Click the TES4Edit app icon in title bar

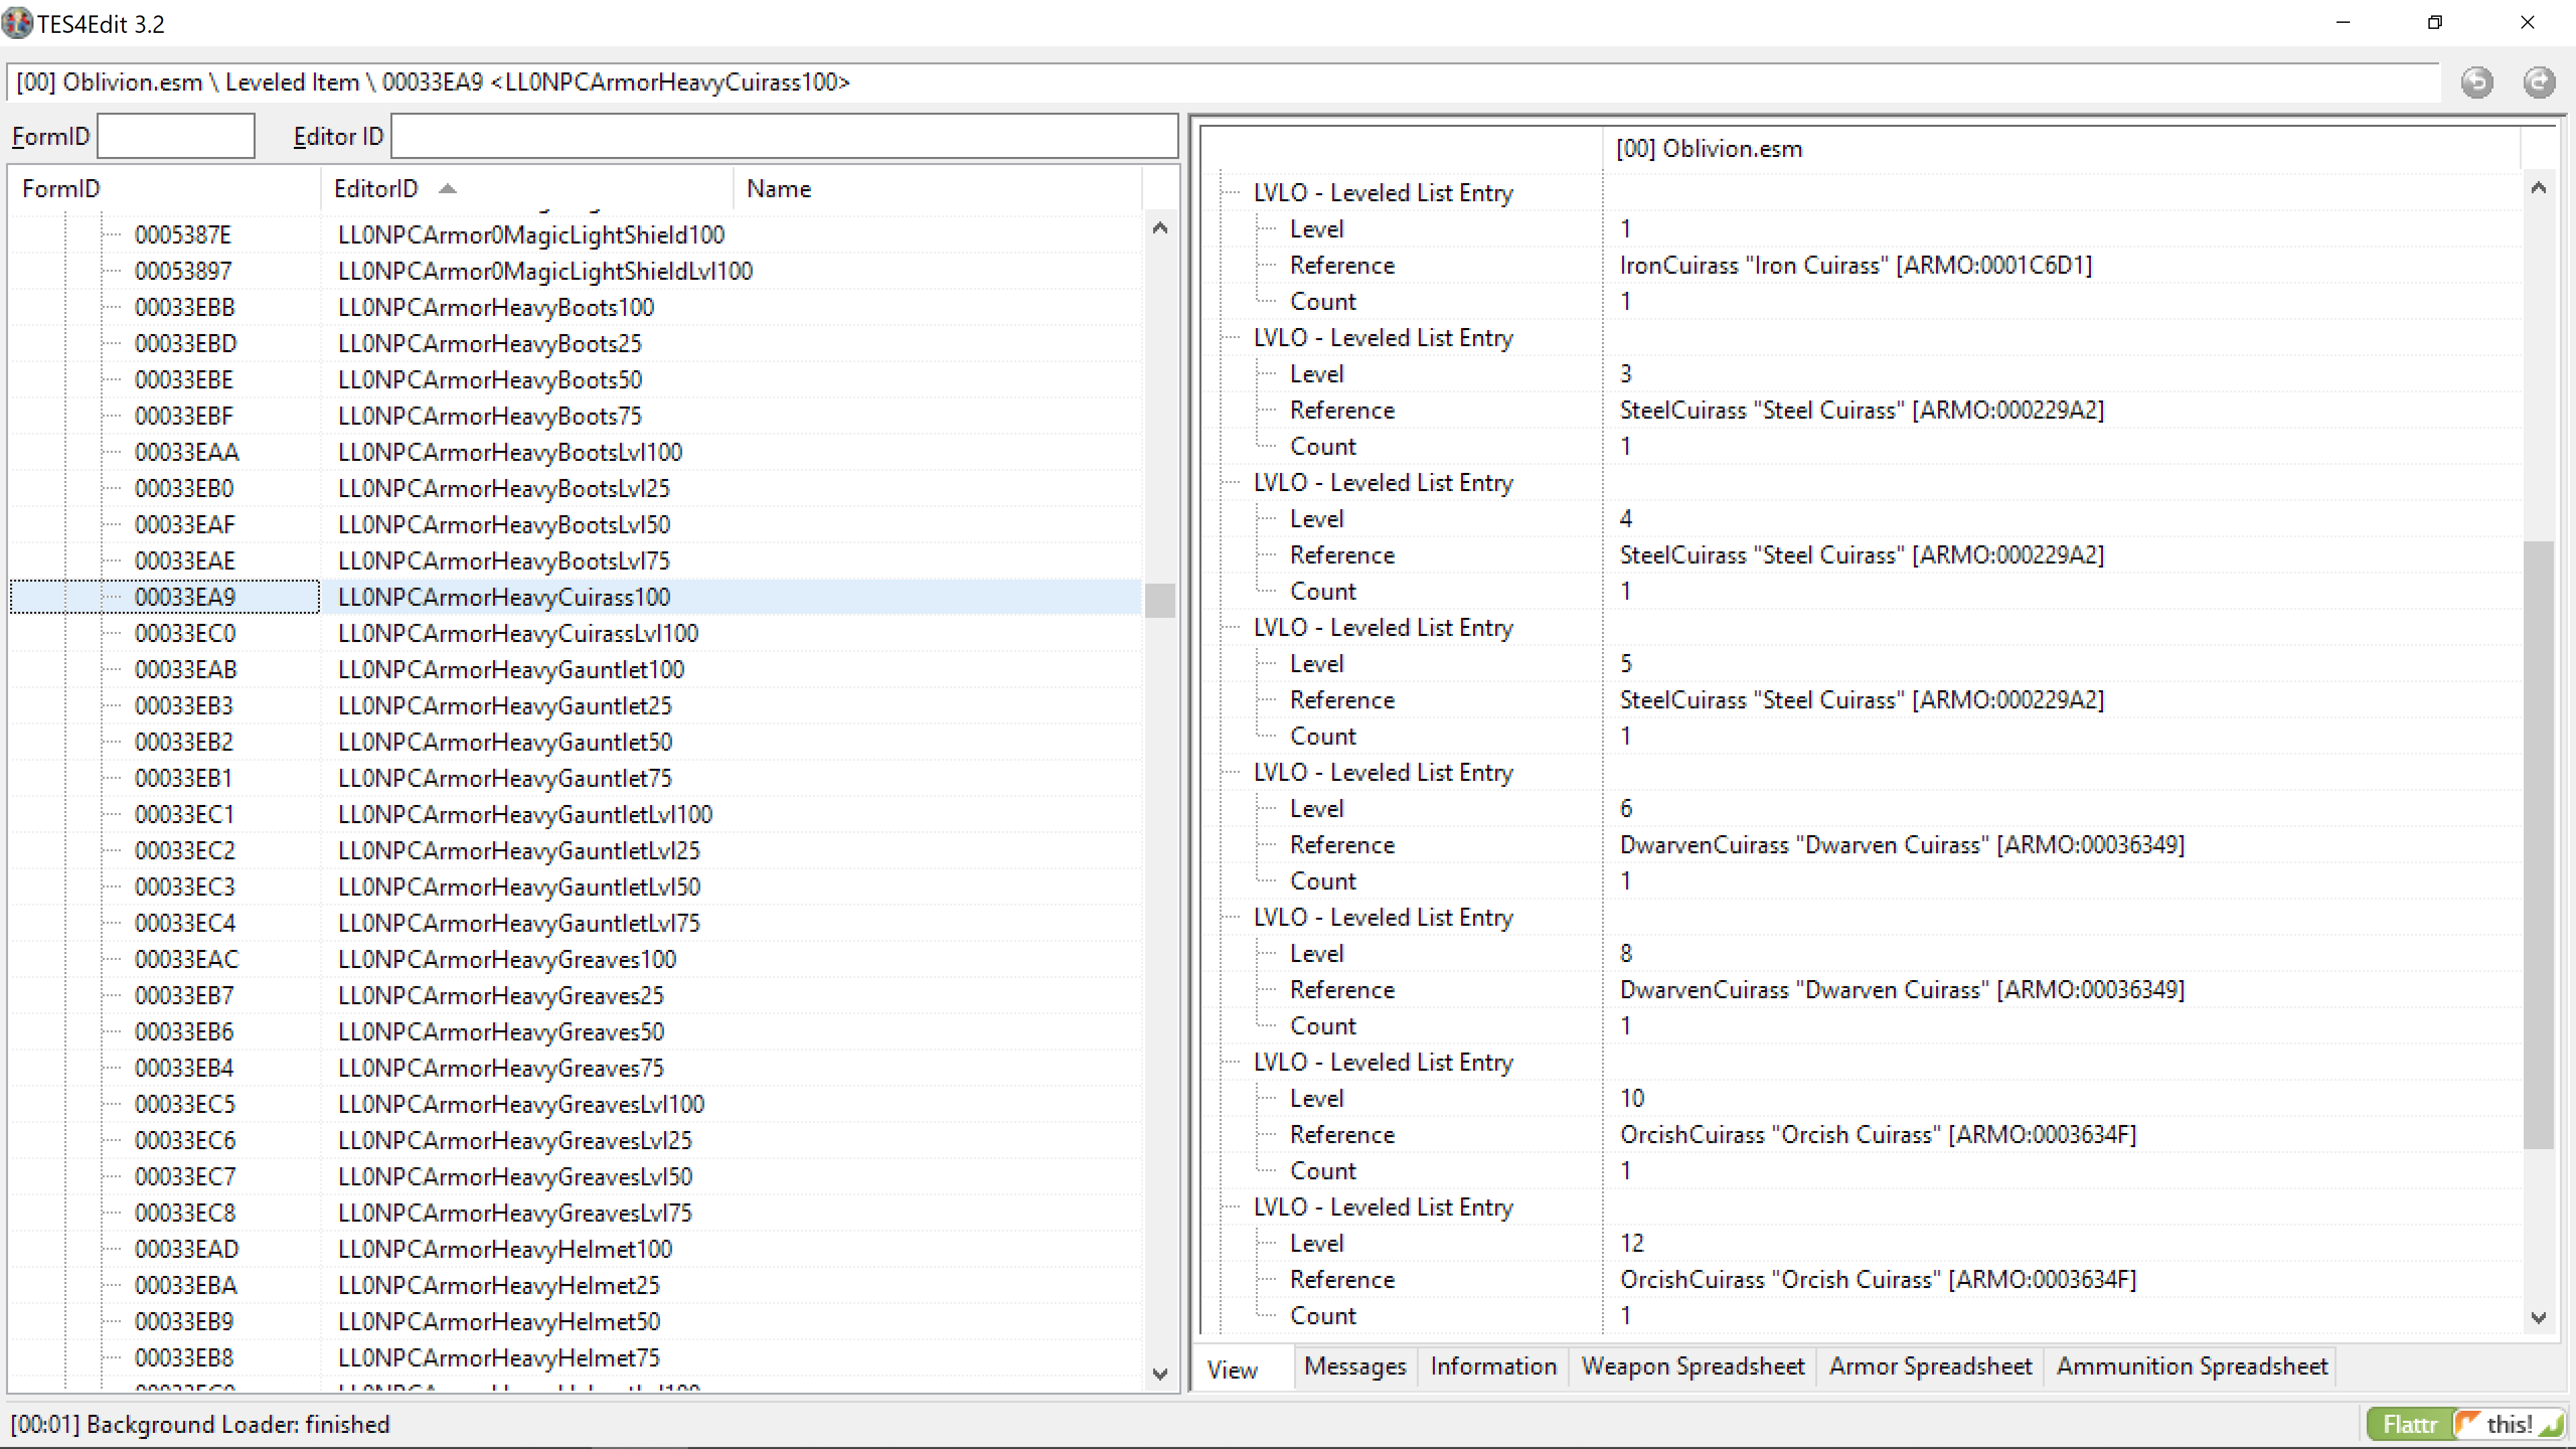tap(17, 22)
